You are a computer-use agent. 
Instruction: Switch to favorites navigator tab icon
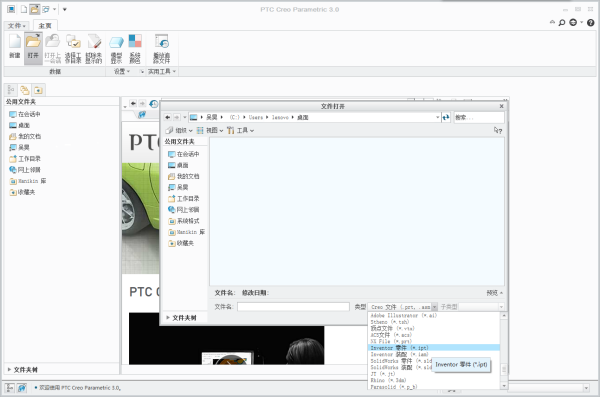[x=38, y=90]
